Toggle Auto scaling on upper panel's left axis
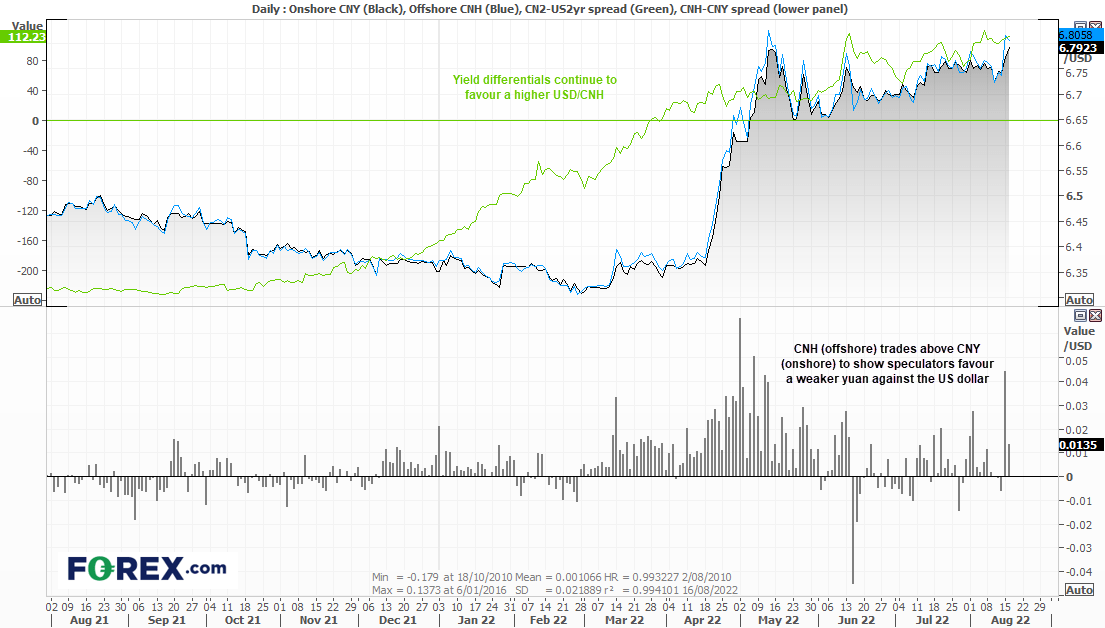Viewport: 1105px width, 628px height. point(27,299)
